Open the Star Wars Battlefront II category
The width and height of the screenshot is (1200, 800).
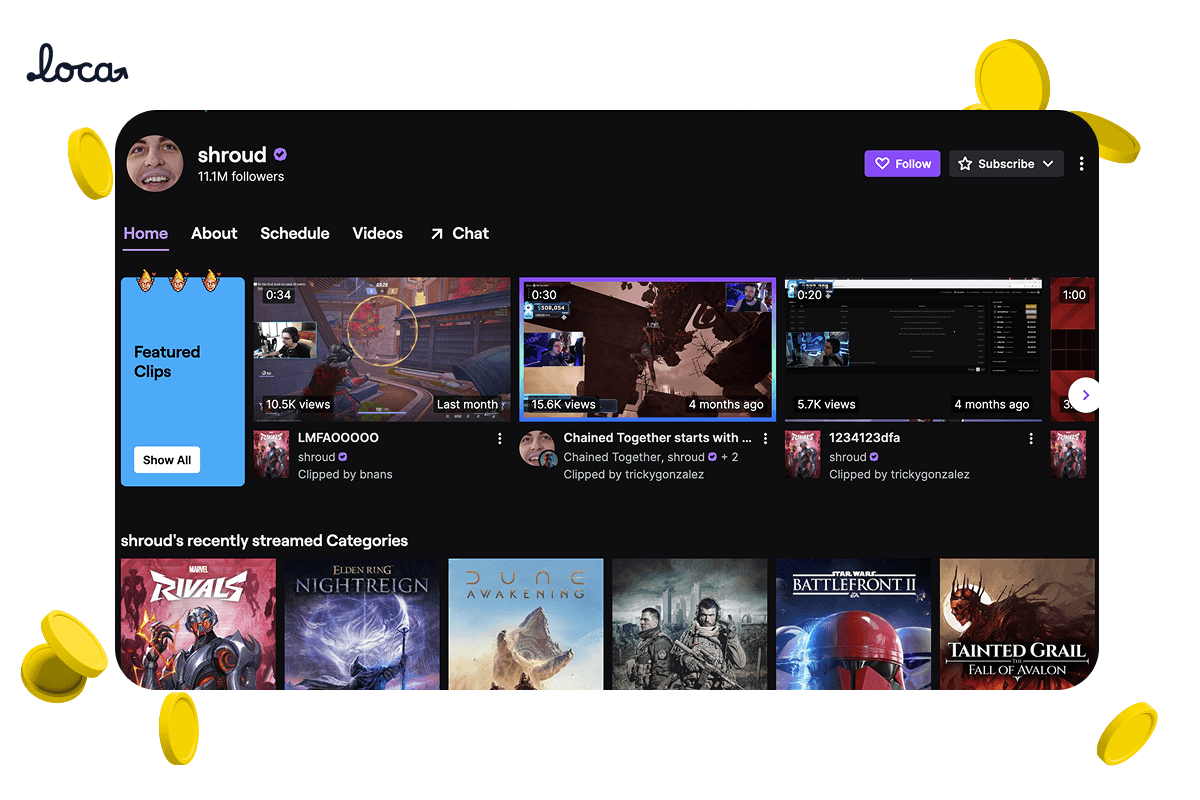[x=854, y=624]
